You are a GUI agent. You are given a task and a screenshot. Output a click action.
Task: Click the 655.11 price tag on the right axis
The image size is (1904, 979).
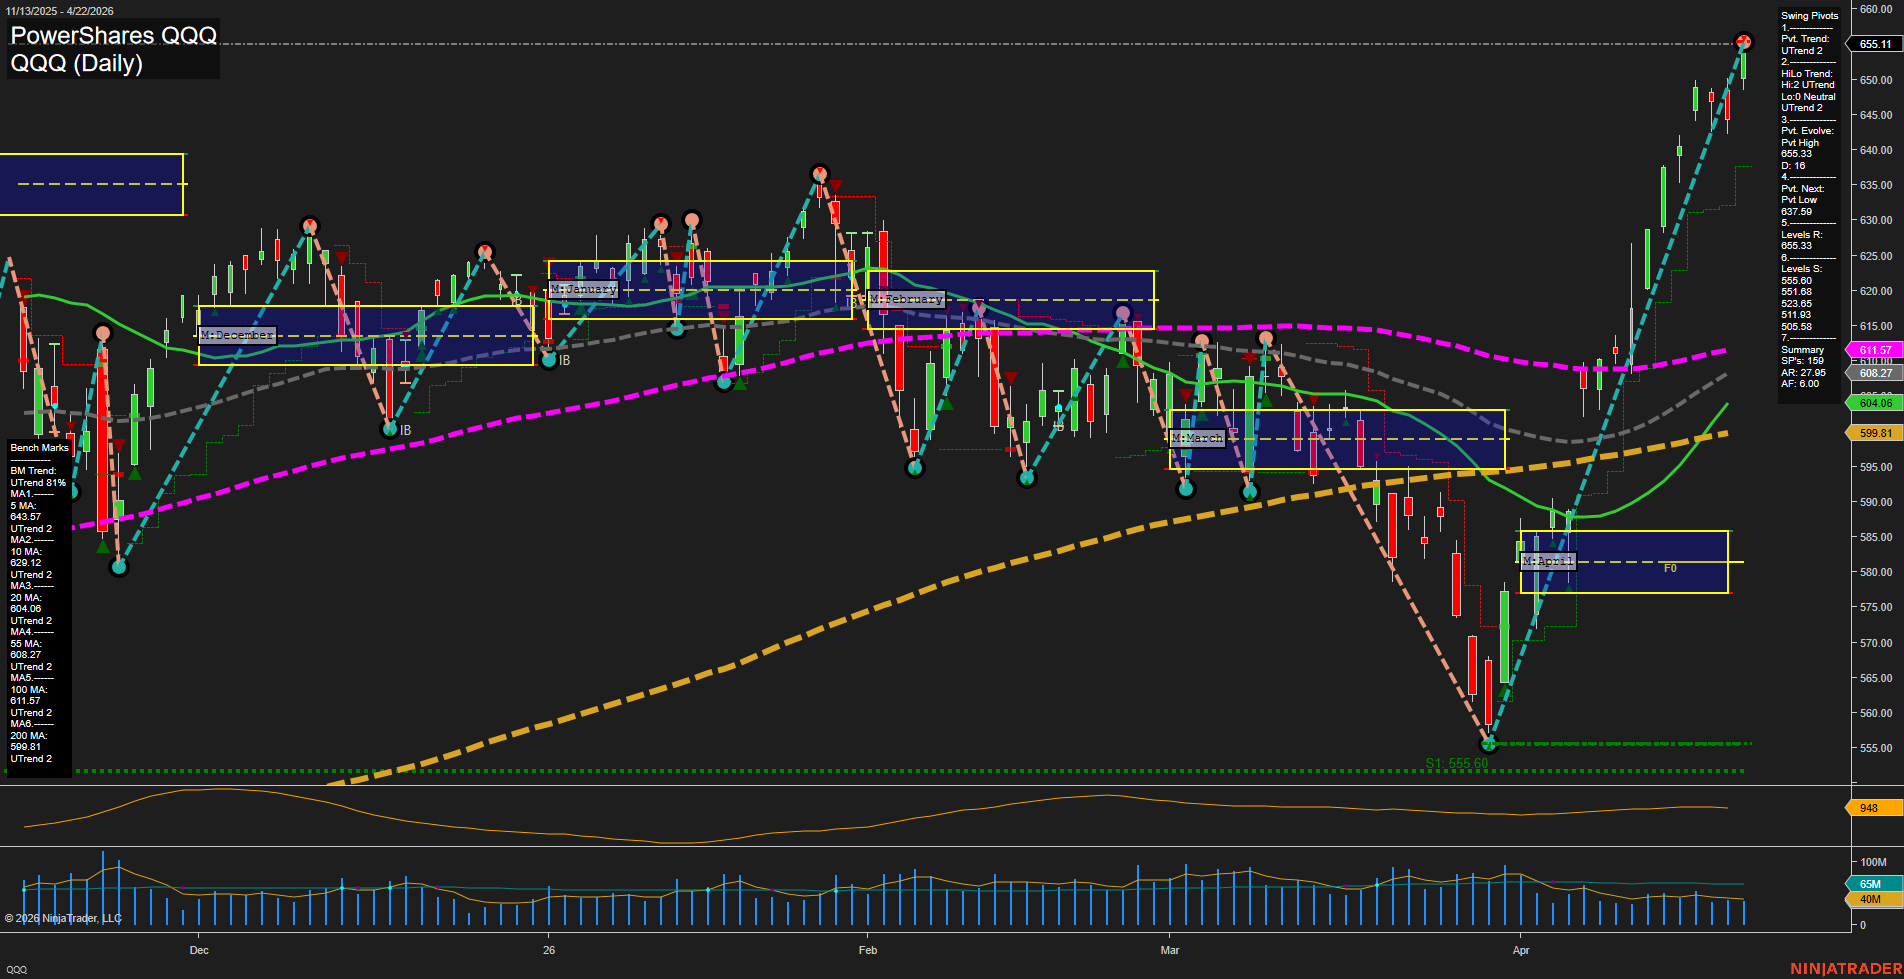click(x=1874, y=43)
